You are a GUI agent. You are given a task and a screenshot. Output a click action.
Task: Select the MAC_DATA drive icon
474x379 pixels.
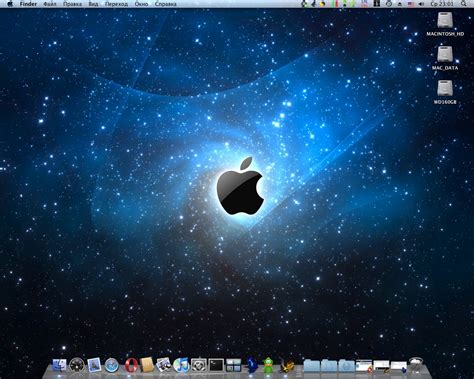coord(445,54)
